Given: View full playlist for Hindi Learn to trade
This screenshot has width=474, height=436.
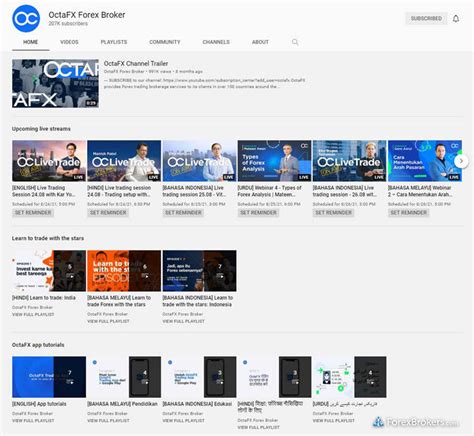Looking at the screenshot, I should click(33, 314).
